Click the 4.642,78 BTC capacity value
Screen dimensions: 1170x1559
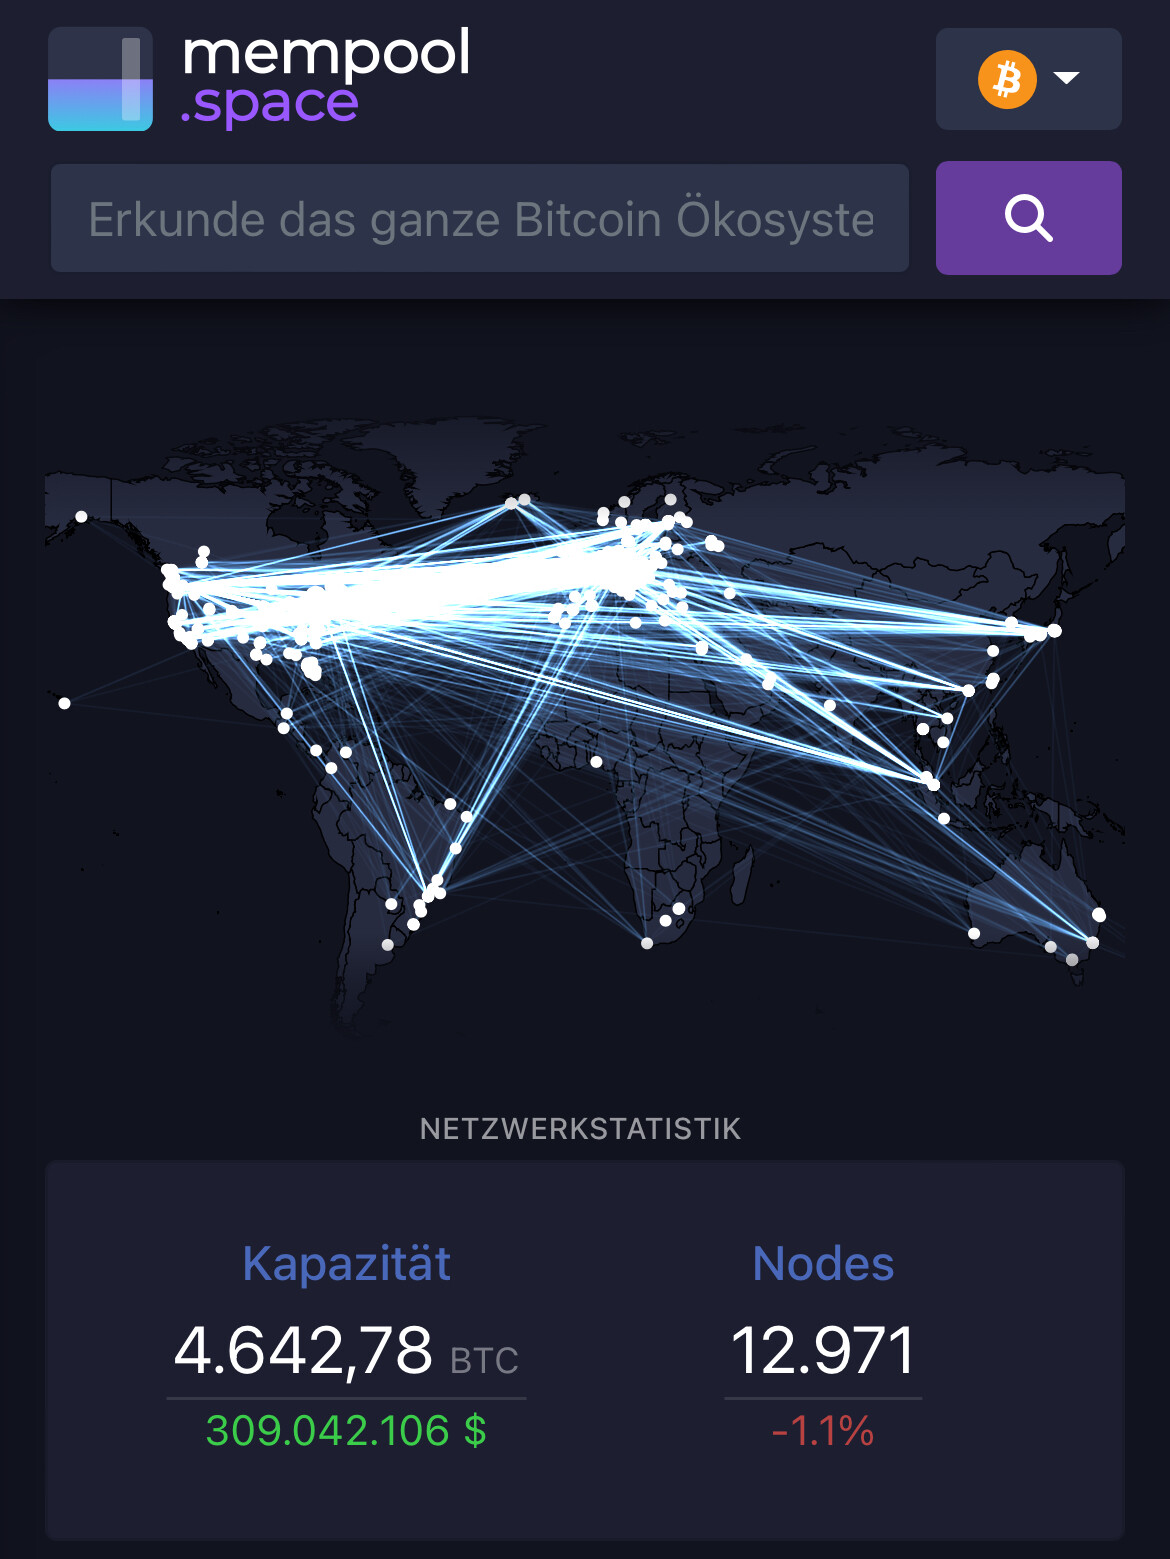[x=346, y=1351]
